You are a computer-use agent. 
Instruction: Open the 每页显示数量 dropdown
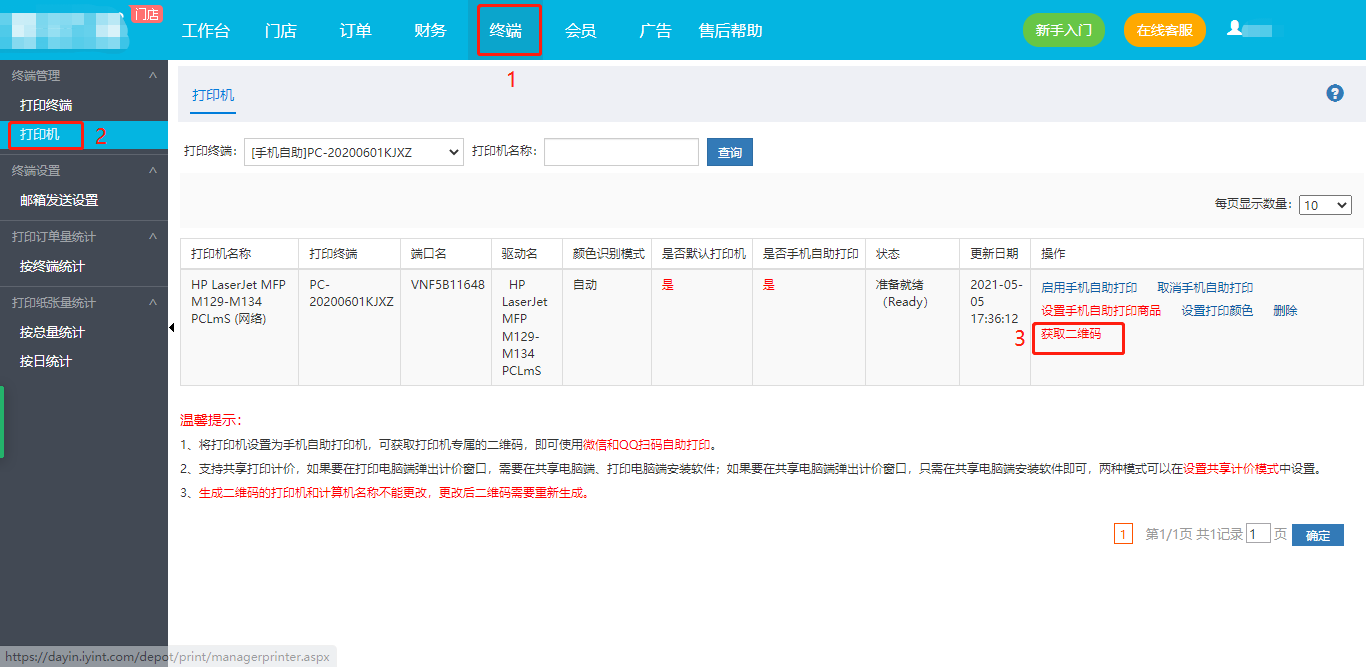click(x=1325, y=204)
